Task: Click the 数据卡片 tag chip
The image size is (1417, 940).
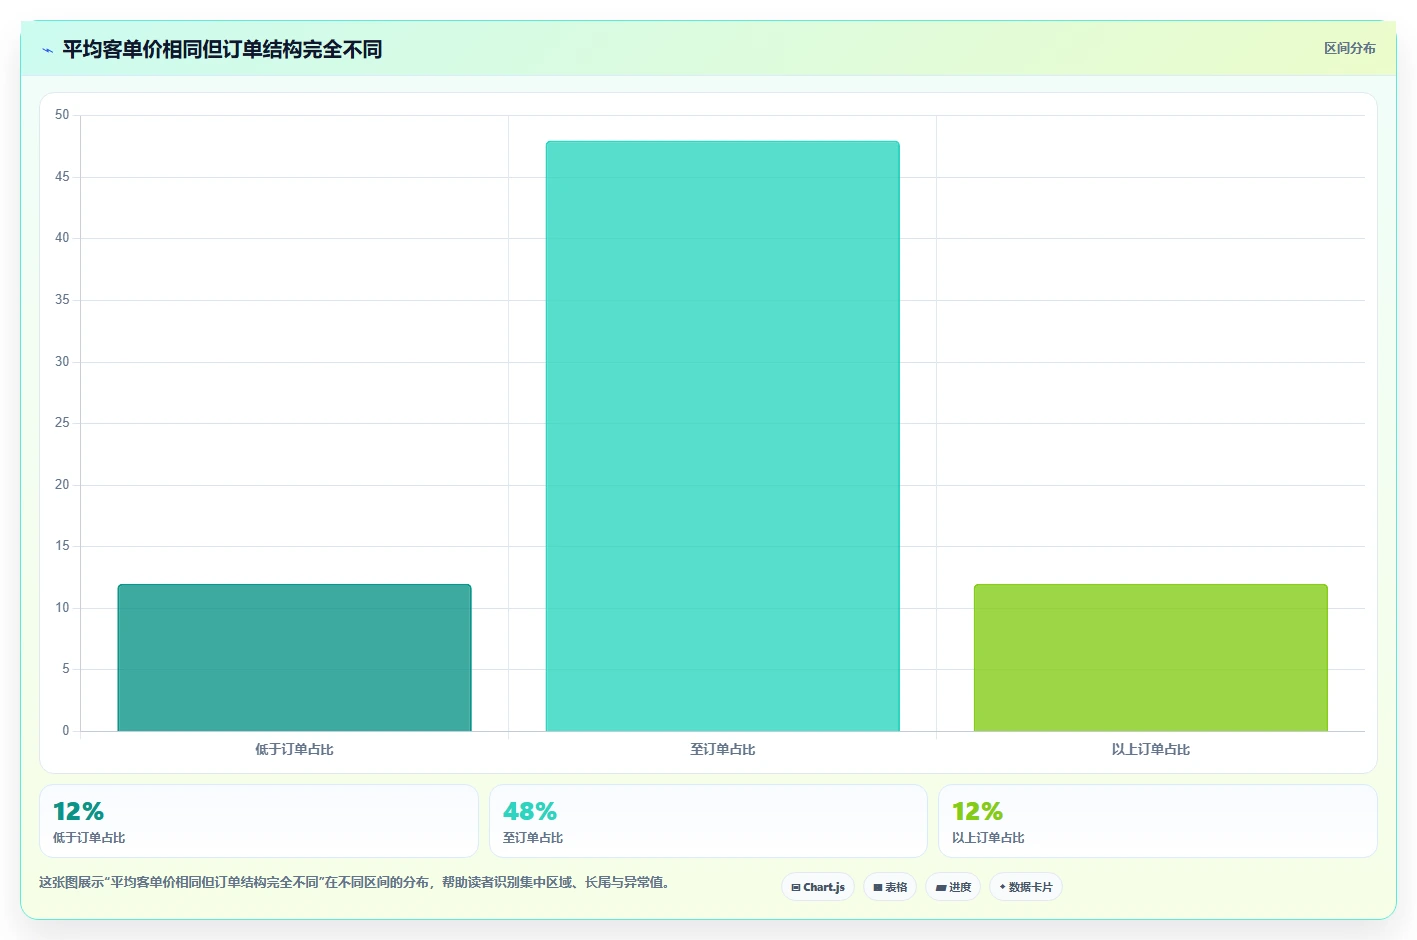Action: (x=1026, y=887)
